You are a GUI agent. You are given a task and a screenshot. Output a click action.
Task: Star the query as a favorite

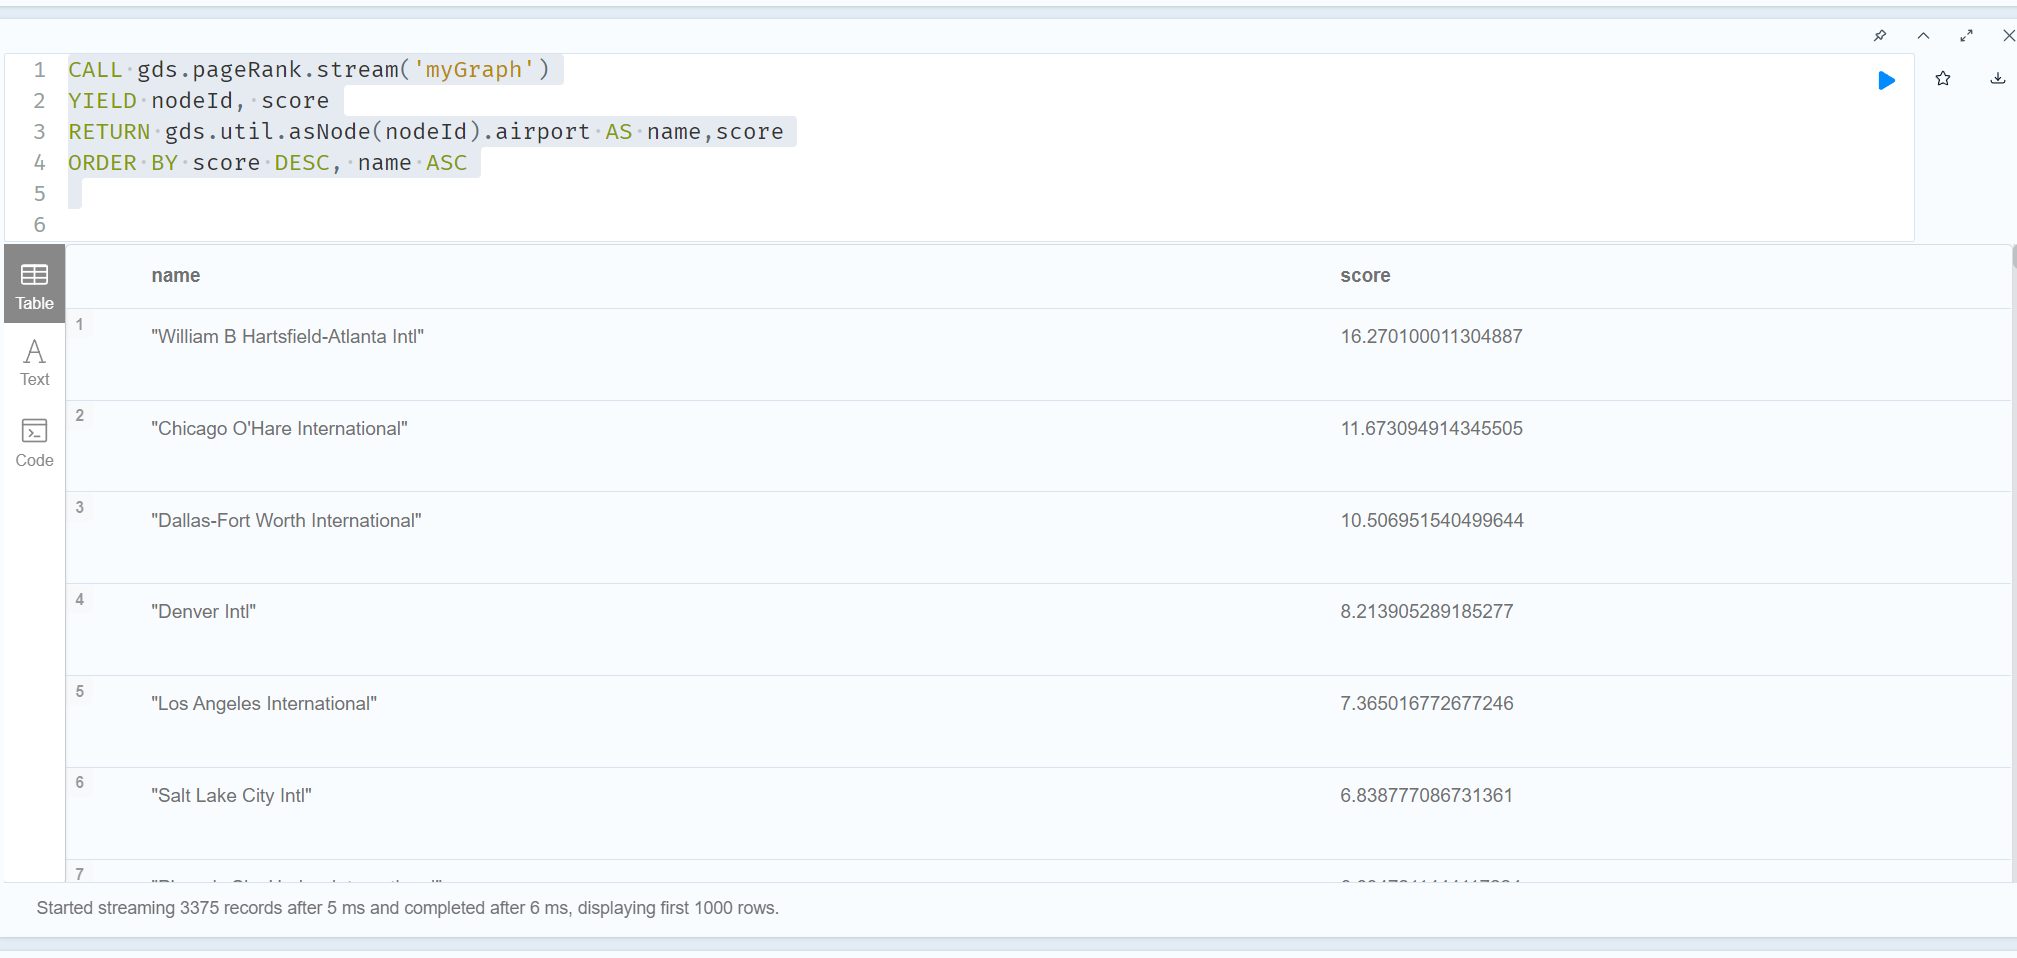pos(1941,78)
